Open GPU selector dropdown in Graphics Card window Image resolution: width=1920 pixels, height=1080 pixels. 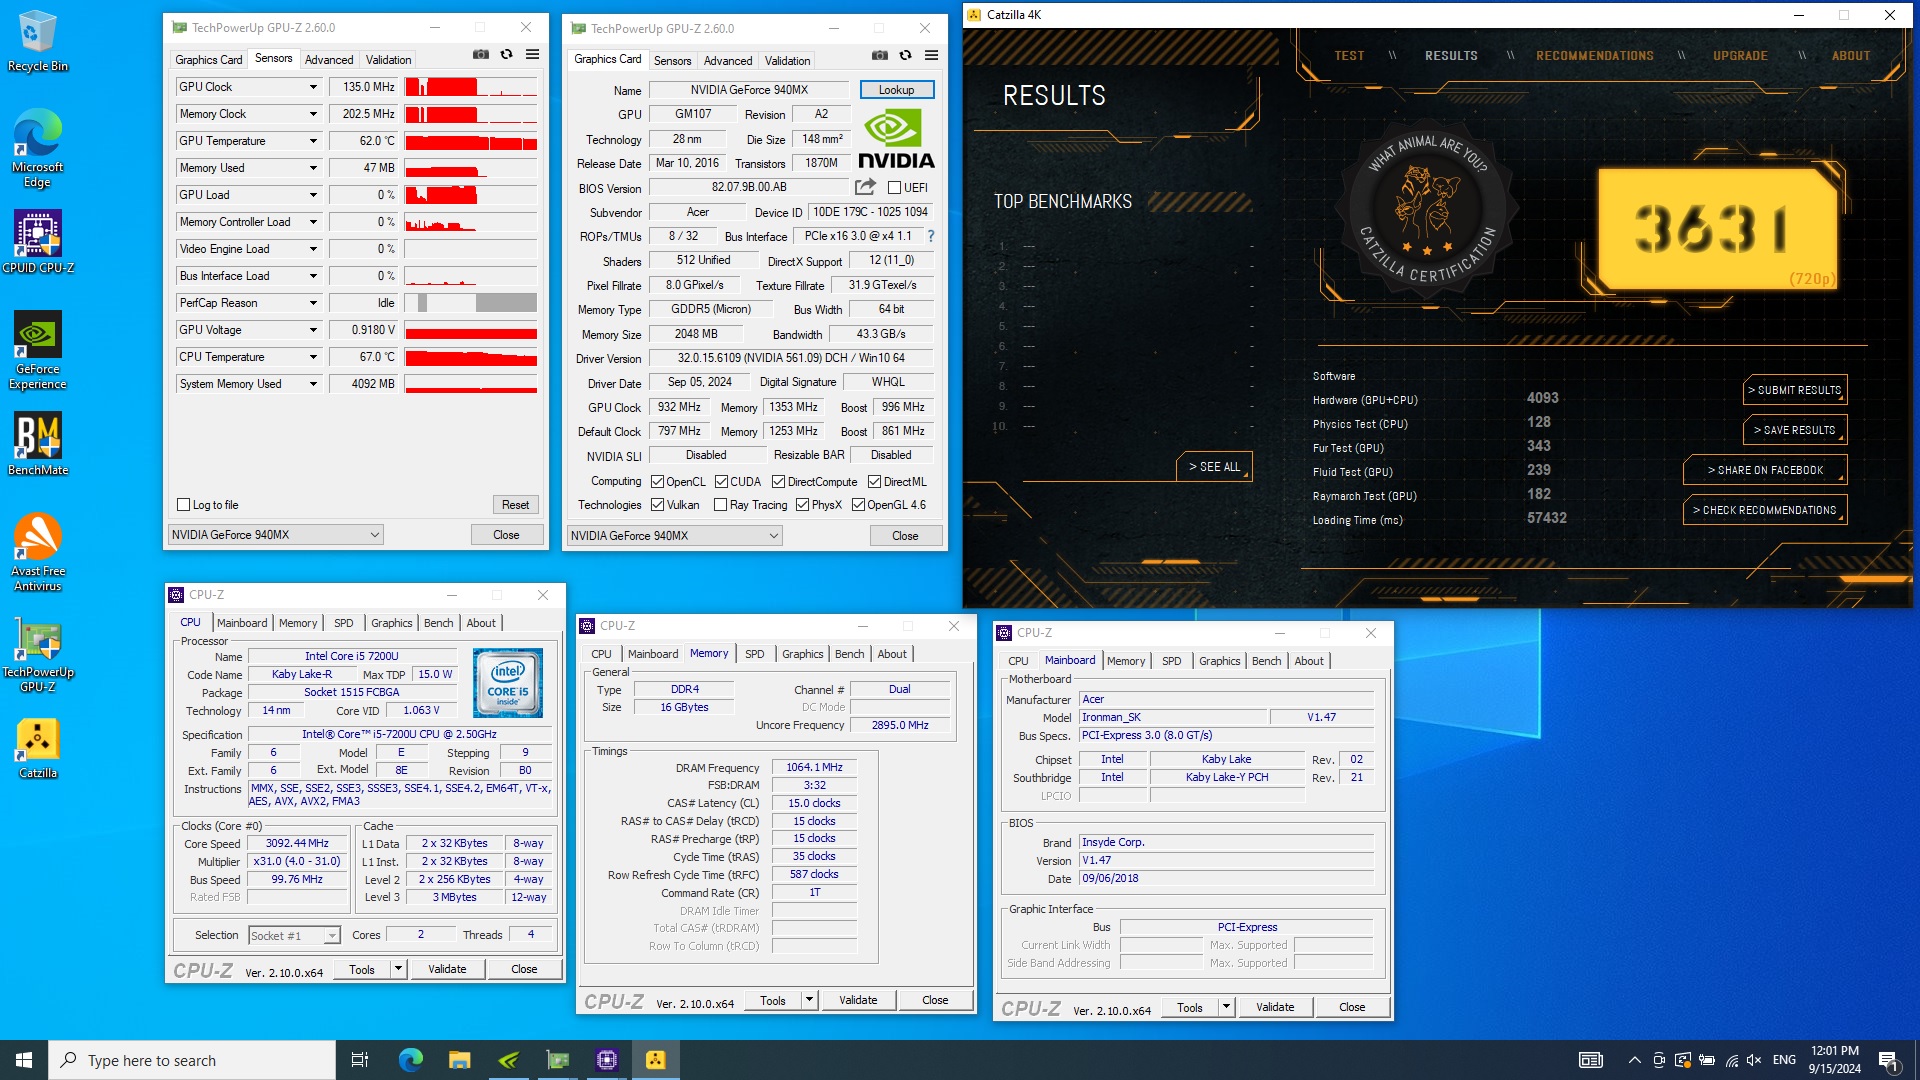(674, 536)
